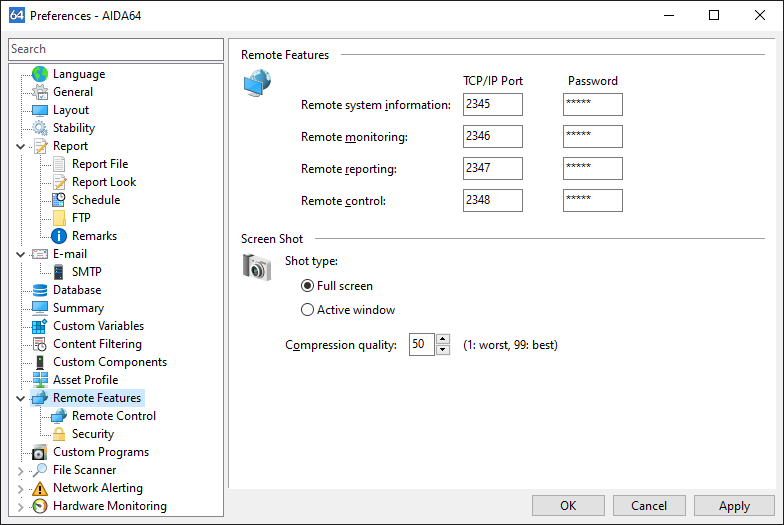
Task: Click the Cancel button
Action: [649, 506]
